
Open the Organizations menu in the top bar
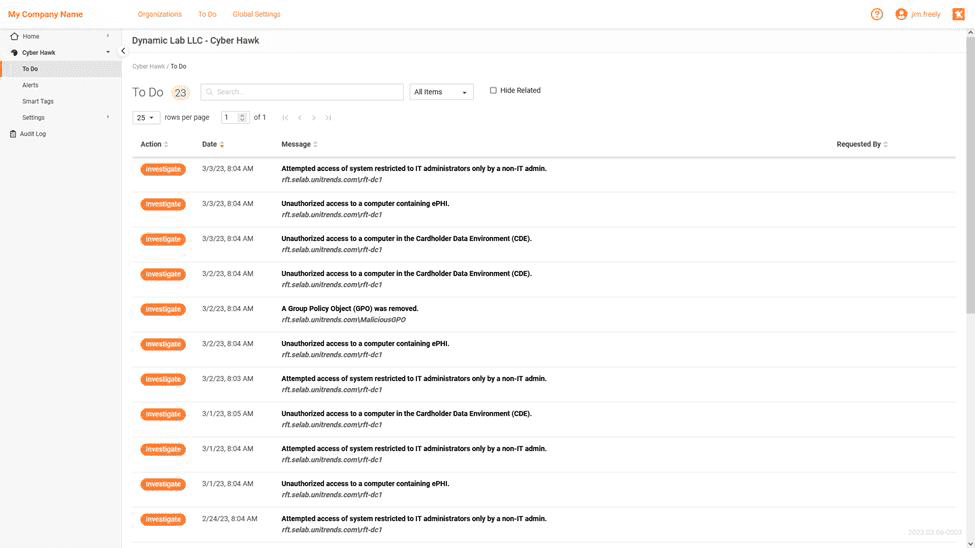(160, 14)
